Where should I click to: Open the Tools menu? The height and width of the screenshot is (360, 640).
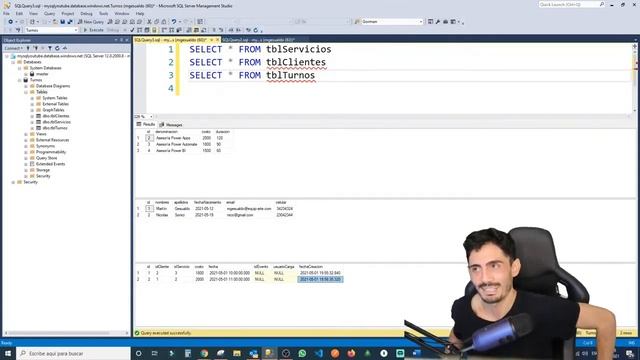tap(104, 13)
